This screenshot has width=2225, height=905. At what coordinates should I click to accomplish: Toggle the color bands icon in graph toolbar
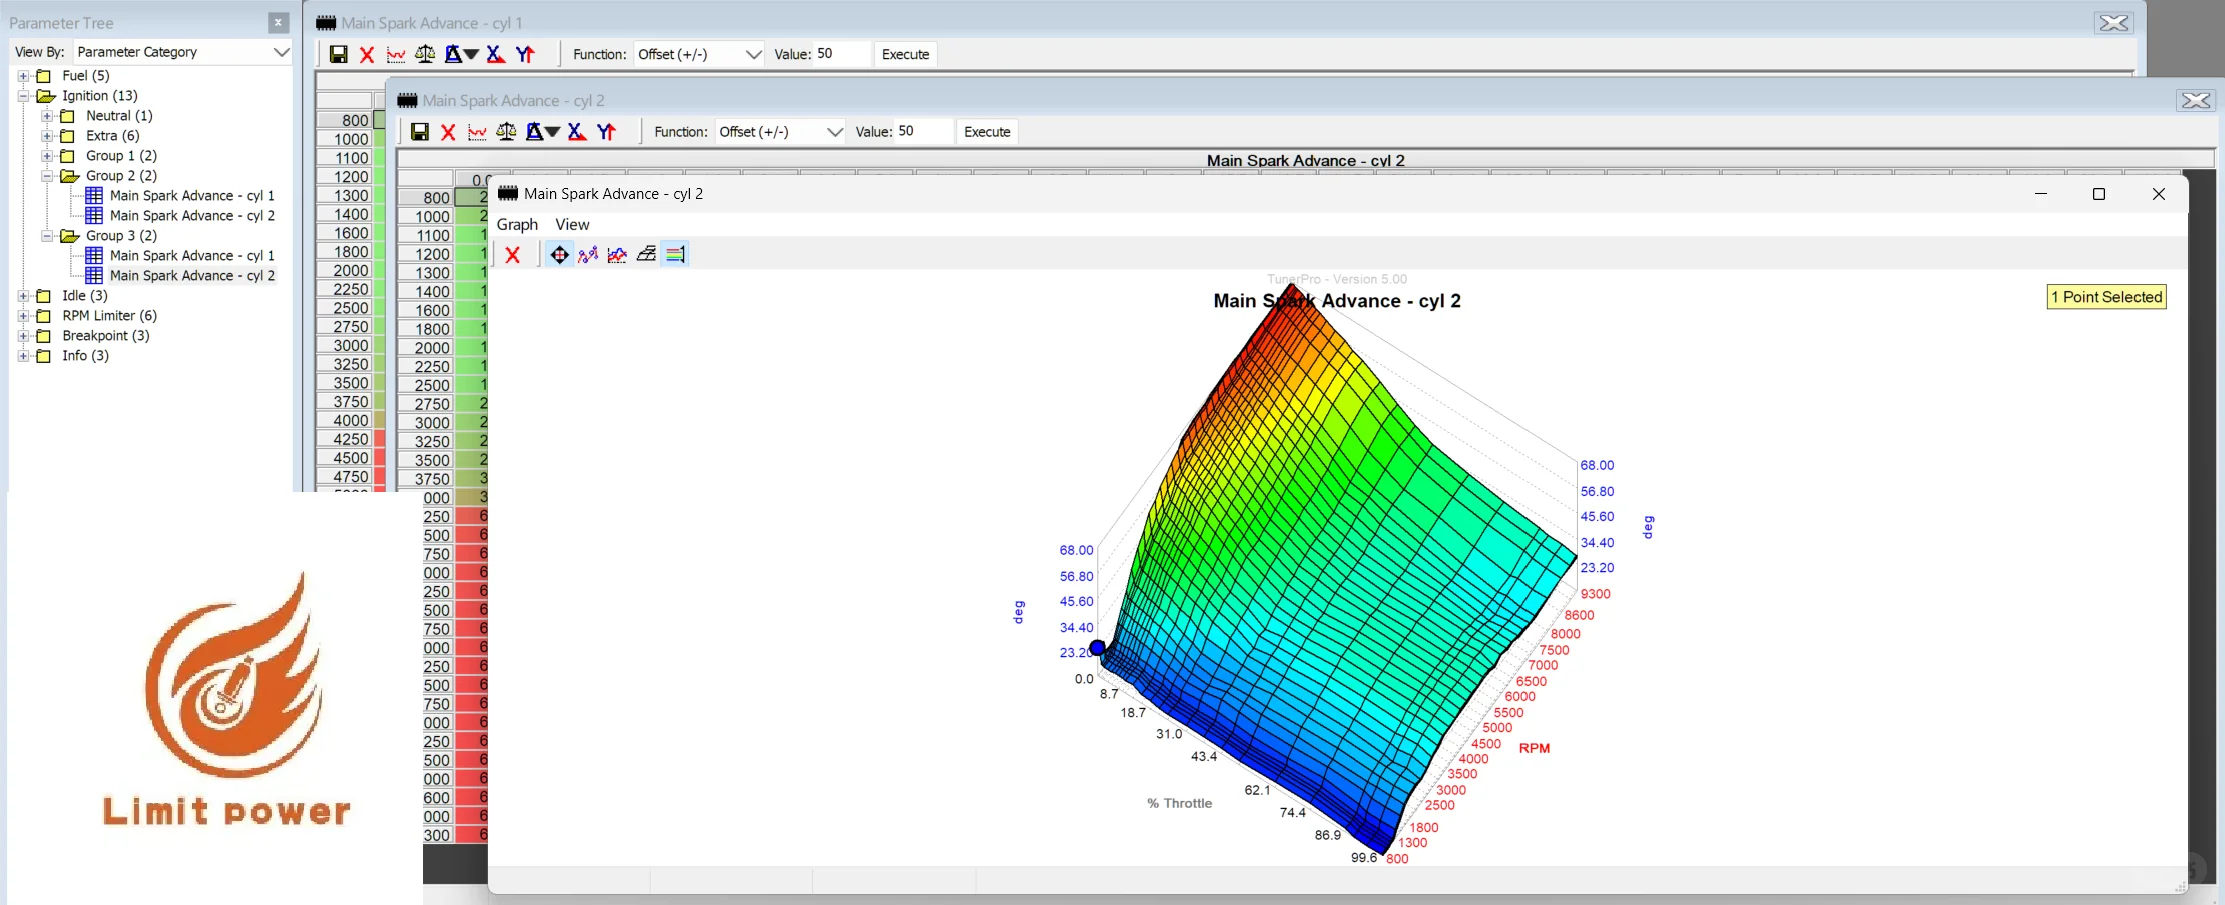click(x=675, y=255)
